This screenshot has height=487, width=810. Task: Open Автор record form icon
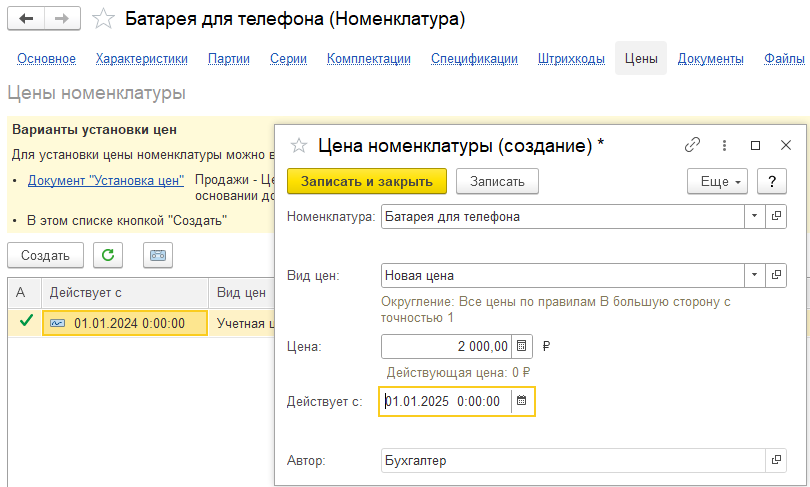tap(775, 460)
